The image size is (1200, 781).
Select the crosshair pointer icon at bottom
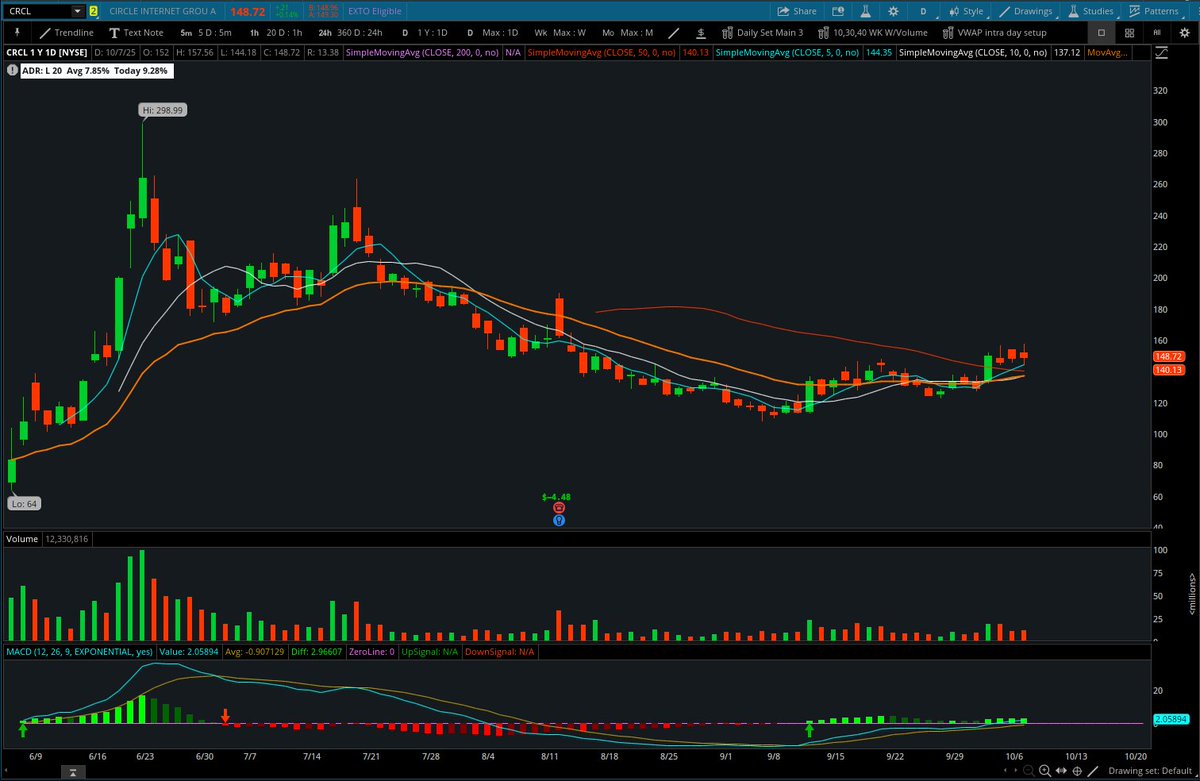pyautogui.click(x=1077, y=771)
